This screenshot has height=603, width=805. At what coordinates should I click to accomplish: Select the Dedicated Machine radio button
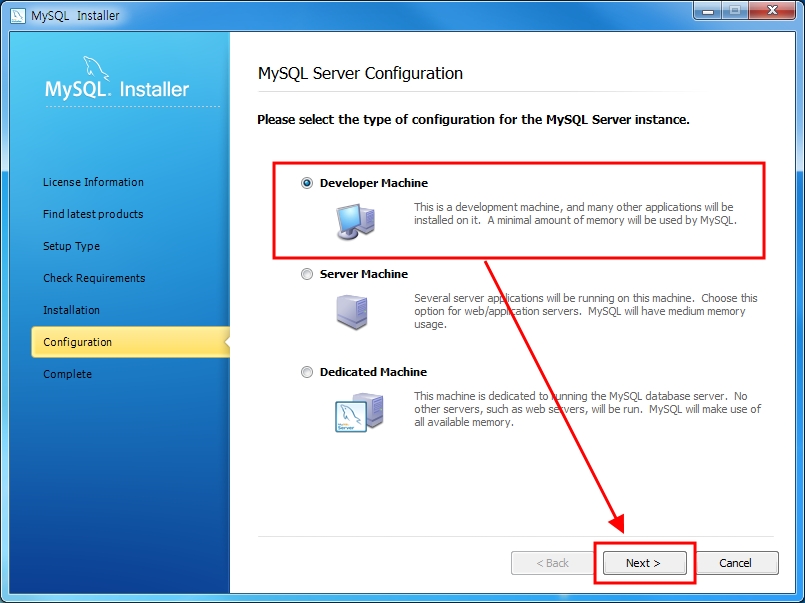coord(306,372)
